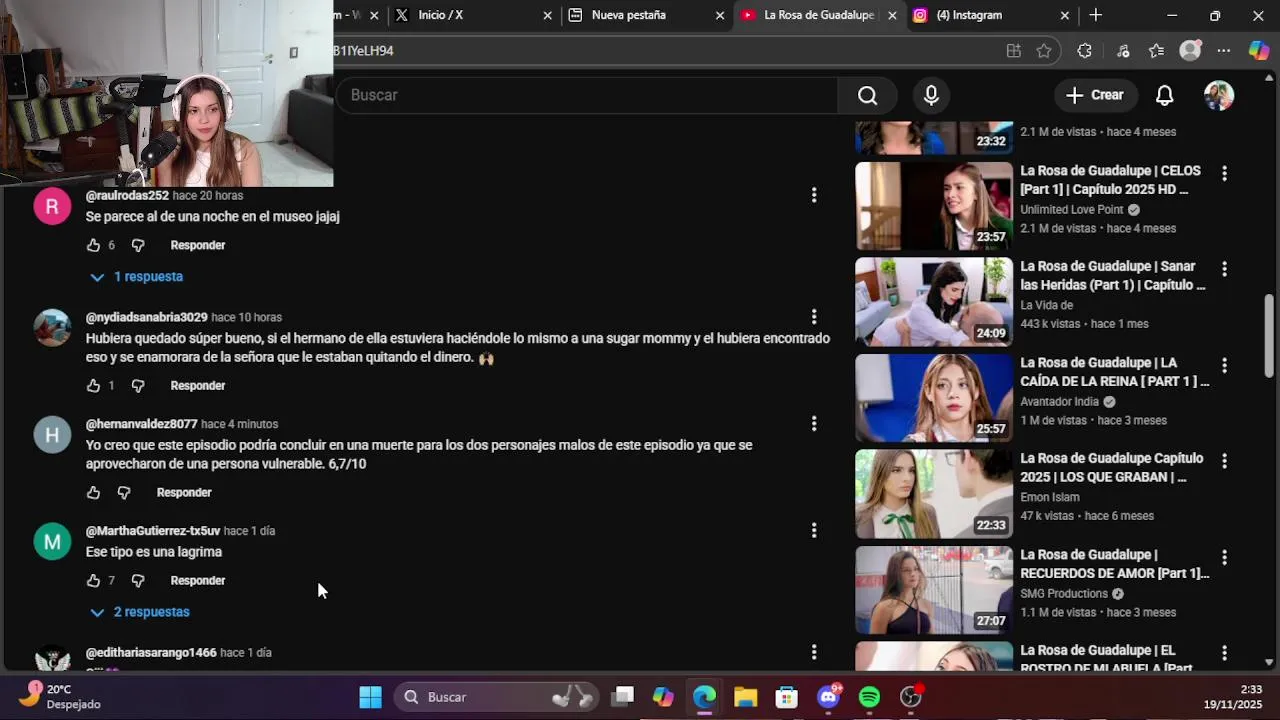1280x720 pixels.
Task: Open Edge extensions puzzle icon
Action: [x=1085, y=51]
